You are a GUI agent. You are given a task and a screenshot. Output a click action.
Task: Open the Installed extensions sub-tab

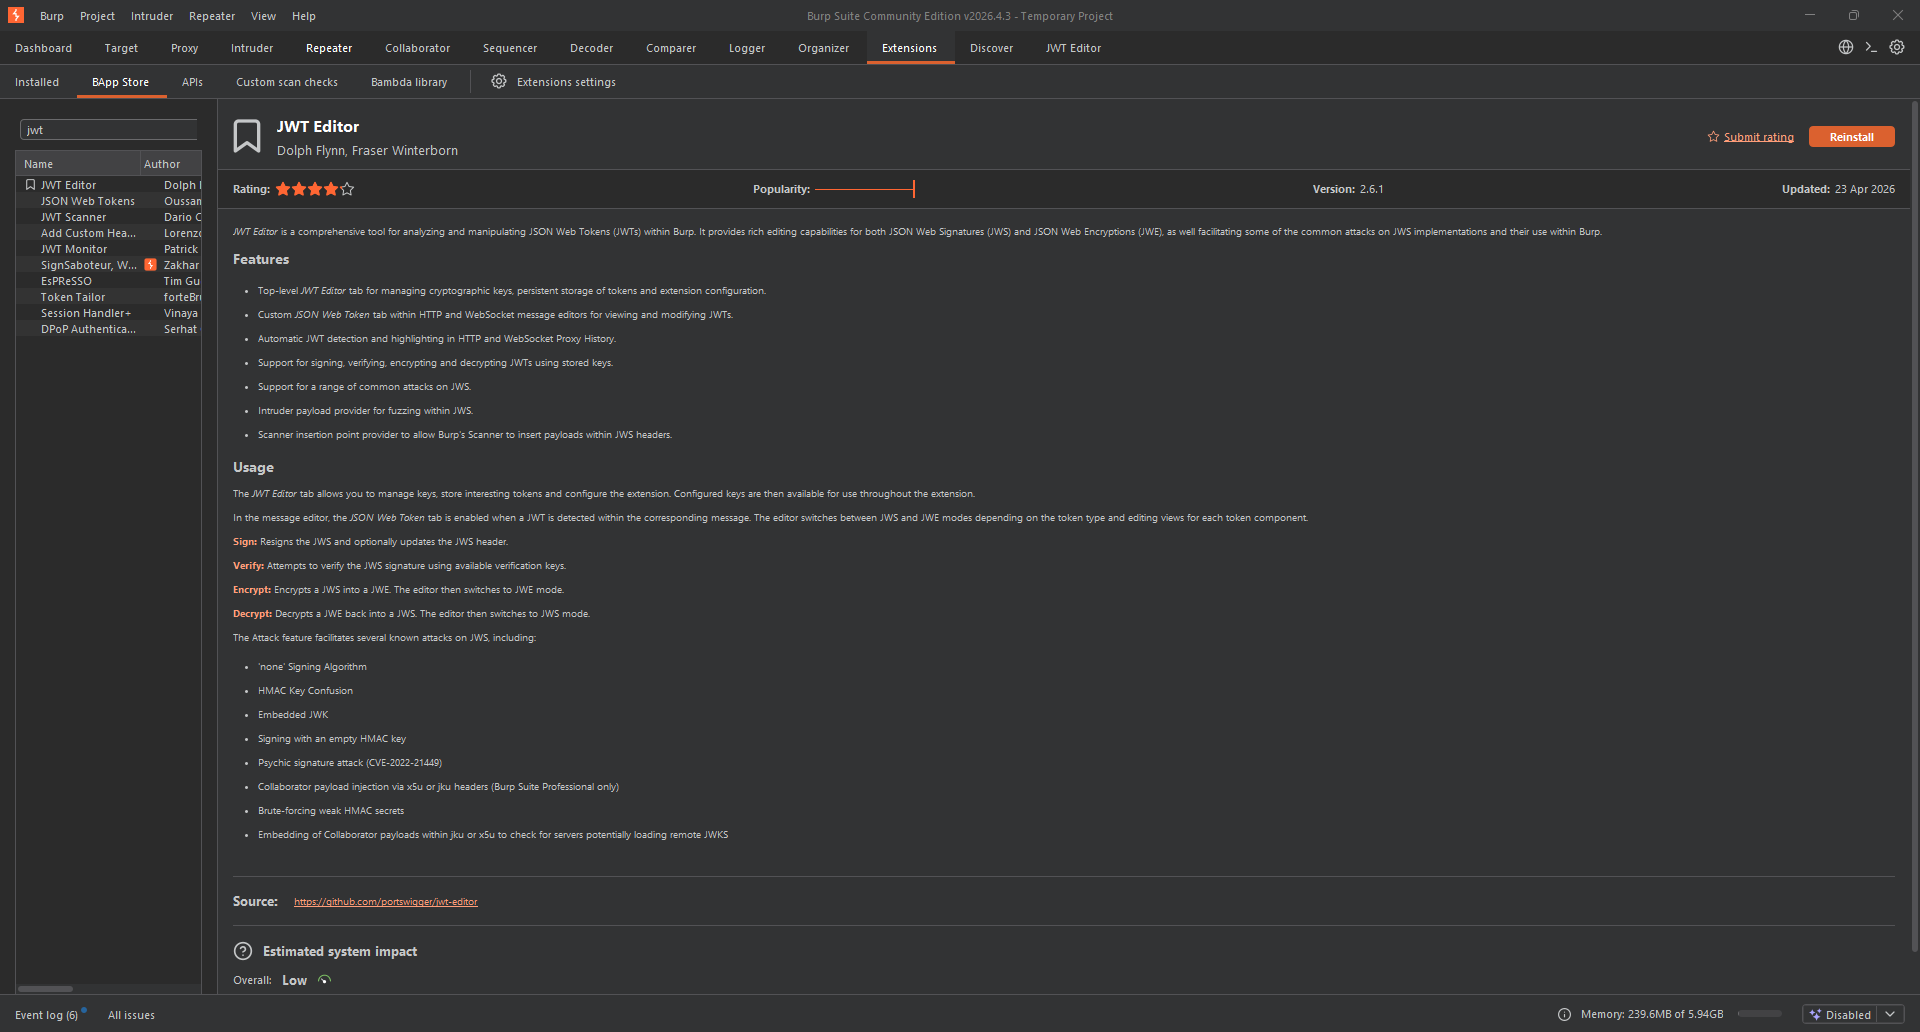click(x=37, y=82)
